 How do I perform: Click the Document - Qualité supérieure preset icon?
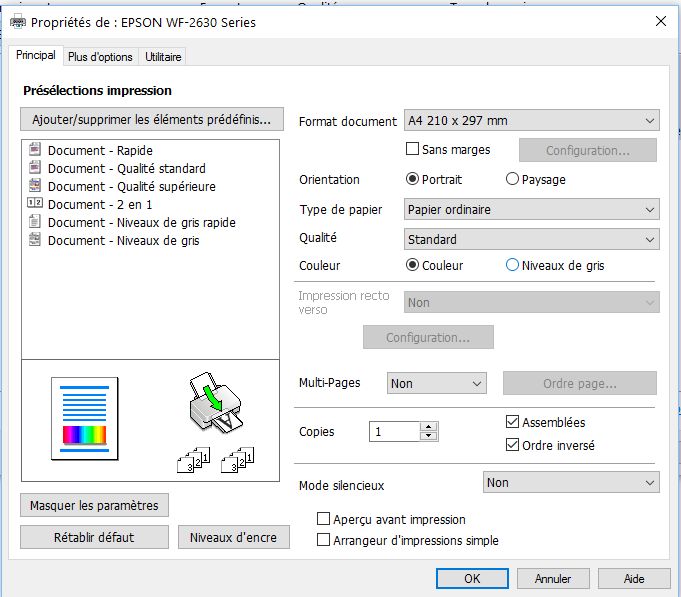point(35,185)
